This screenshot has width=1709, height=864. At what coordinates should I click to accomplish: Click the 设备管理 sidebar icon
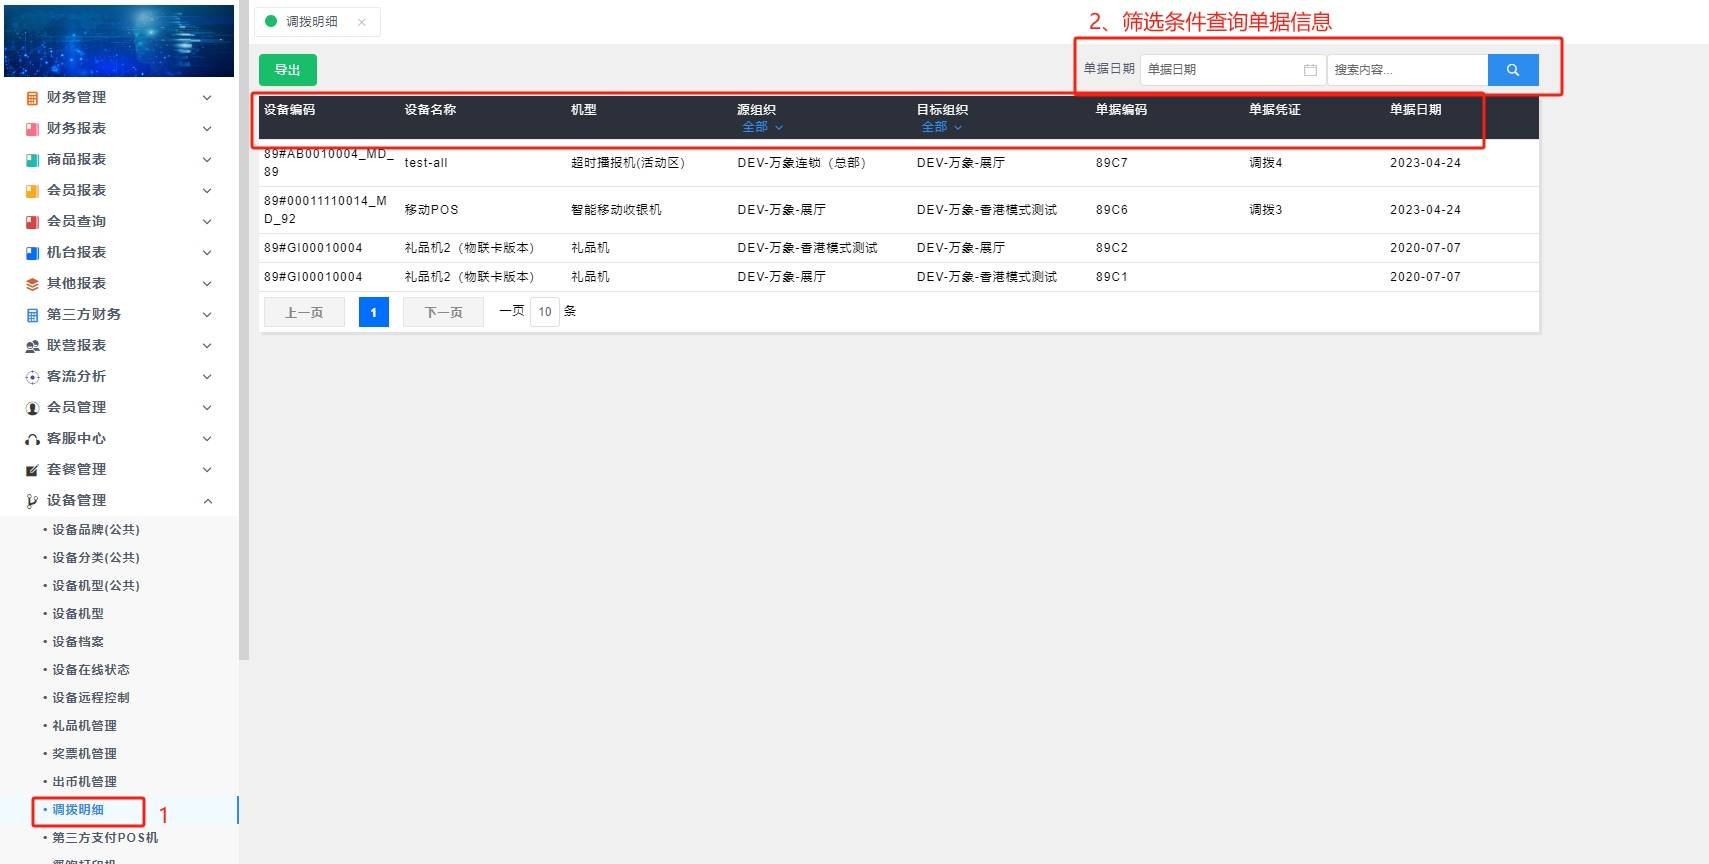(32, 501)
